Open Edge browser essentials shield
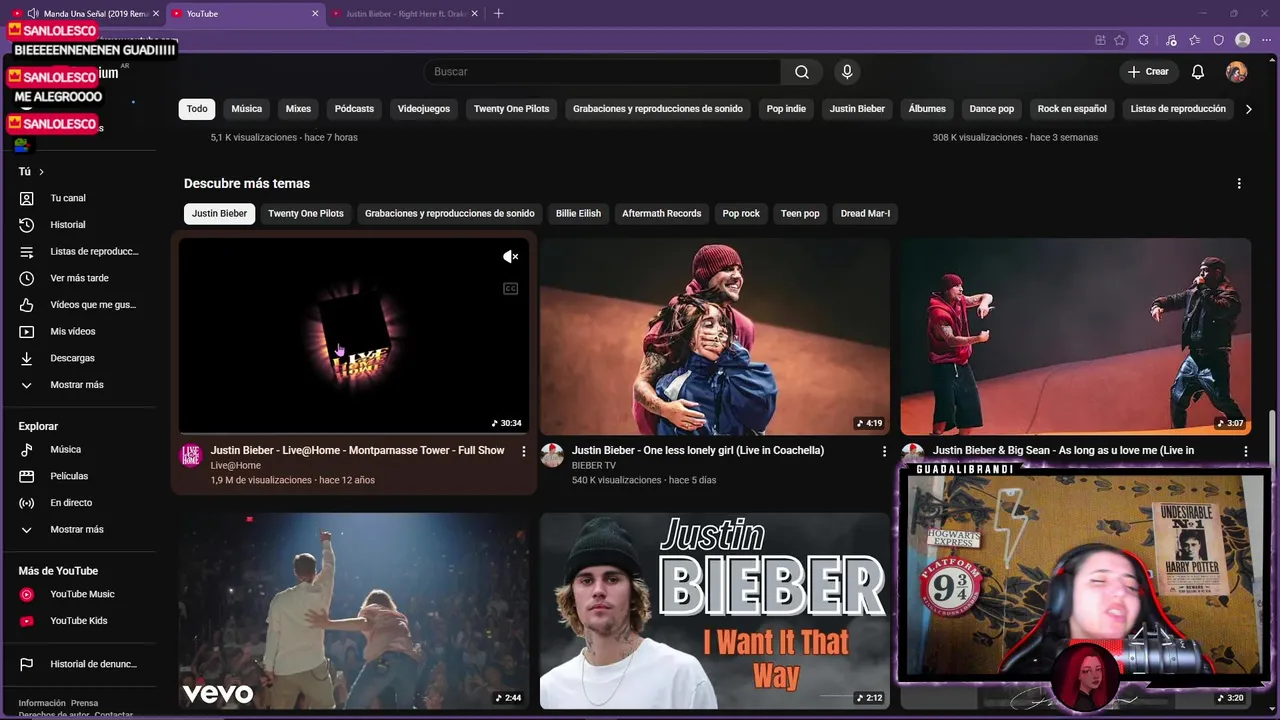The width and height of the screenshot is (1280, 720). [1219, 40]
